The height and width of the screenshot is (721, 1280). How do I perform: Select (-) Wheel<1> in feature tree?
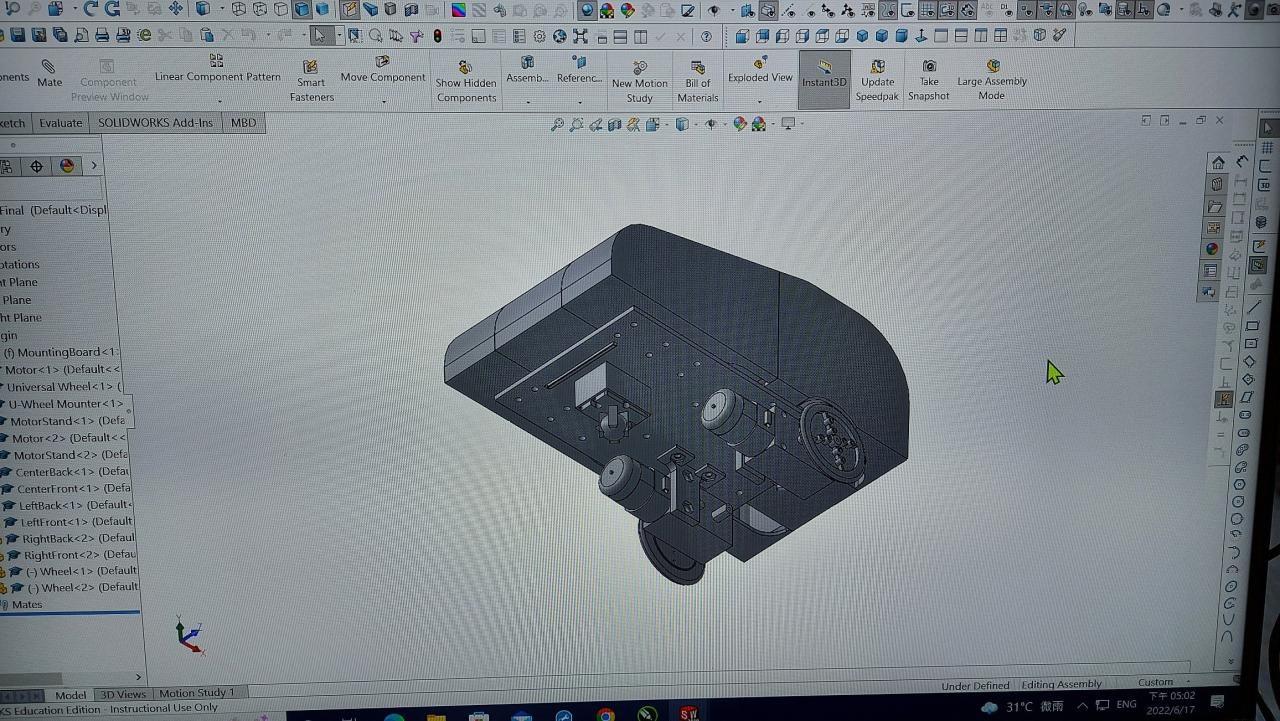coord(82,571)
